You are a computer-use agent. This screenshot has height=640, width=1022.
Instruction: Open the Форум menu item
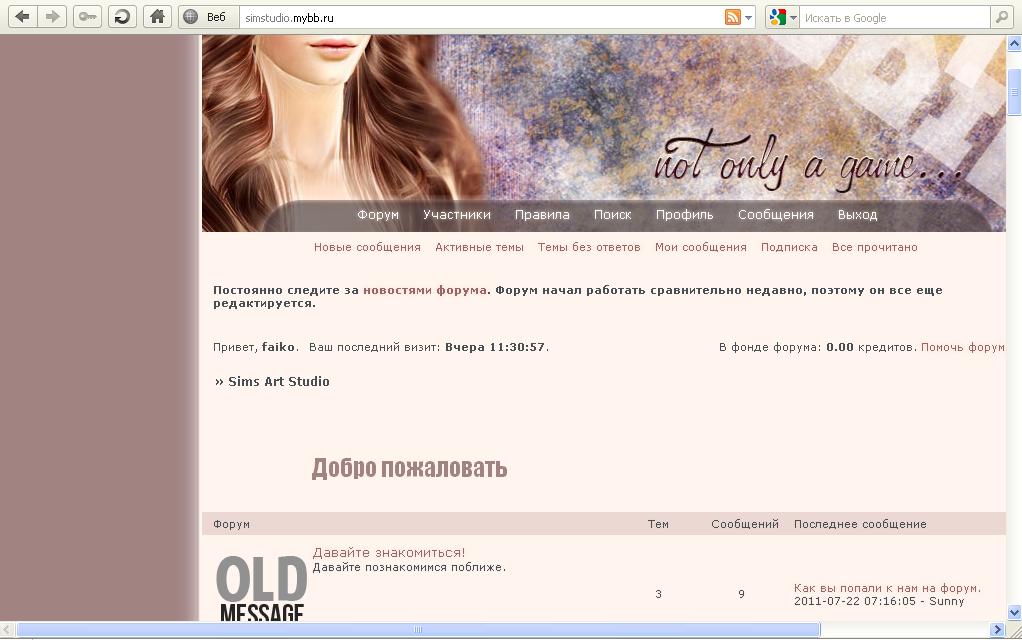[378, 214]
